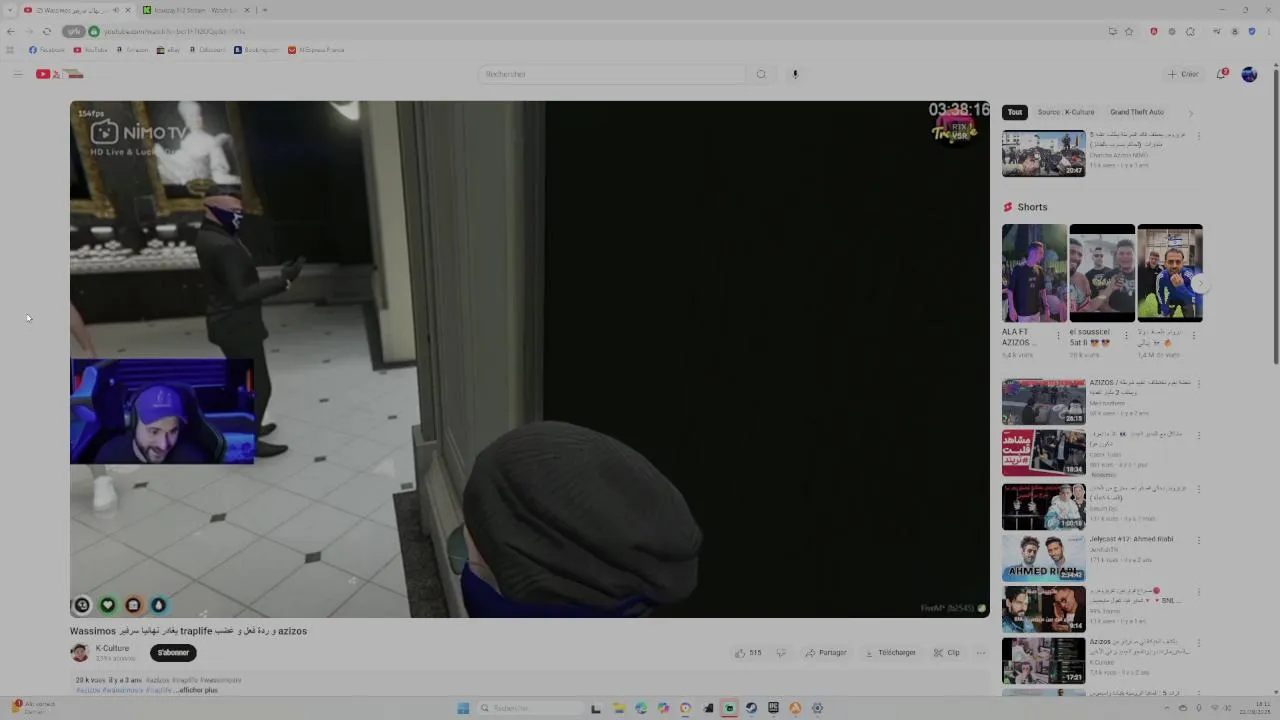This screenshot has width=1280, height=720.
Task: Focus the Rechercher search field
Action: (x=612, y=74)
